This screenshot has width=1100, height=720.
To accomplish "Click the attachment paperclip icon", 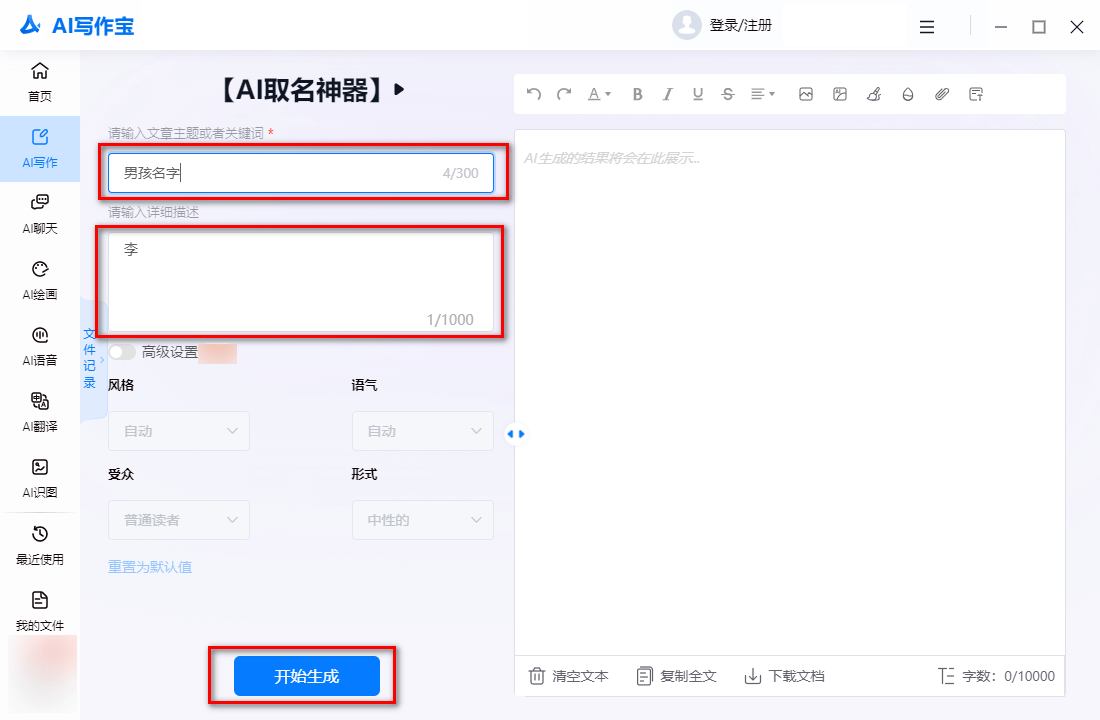I will pyautogui.click(x=942, y=94).
